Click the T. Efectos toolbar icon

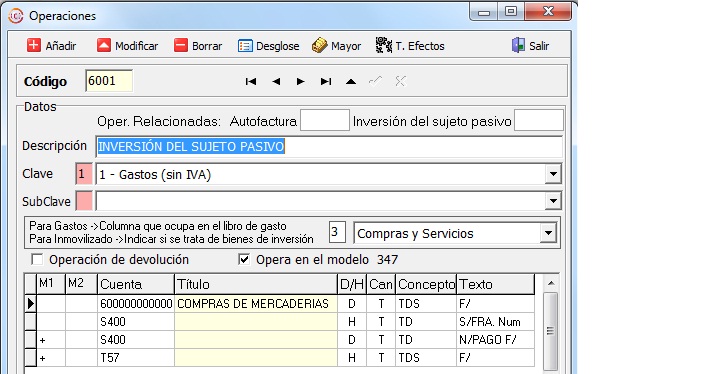384,45
